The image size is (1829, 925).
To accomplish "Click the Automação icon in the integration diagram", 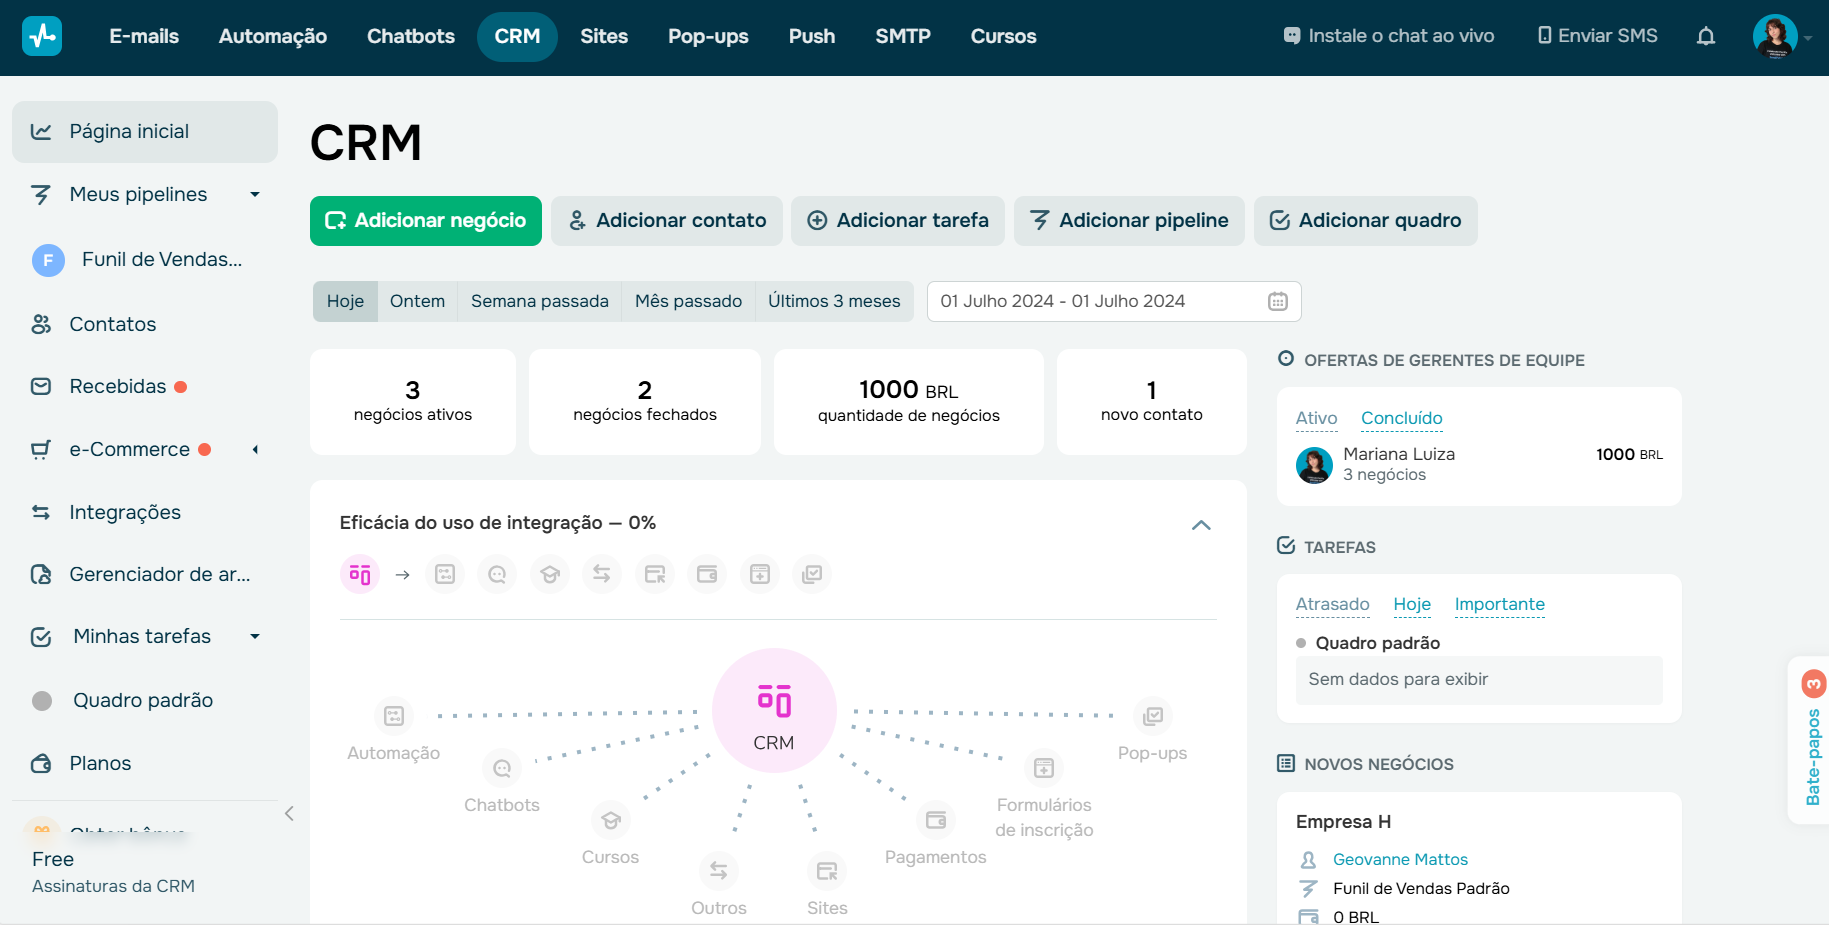I will coord(393,716).
